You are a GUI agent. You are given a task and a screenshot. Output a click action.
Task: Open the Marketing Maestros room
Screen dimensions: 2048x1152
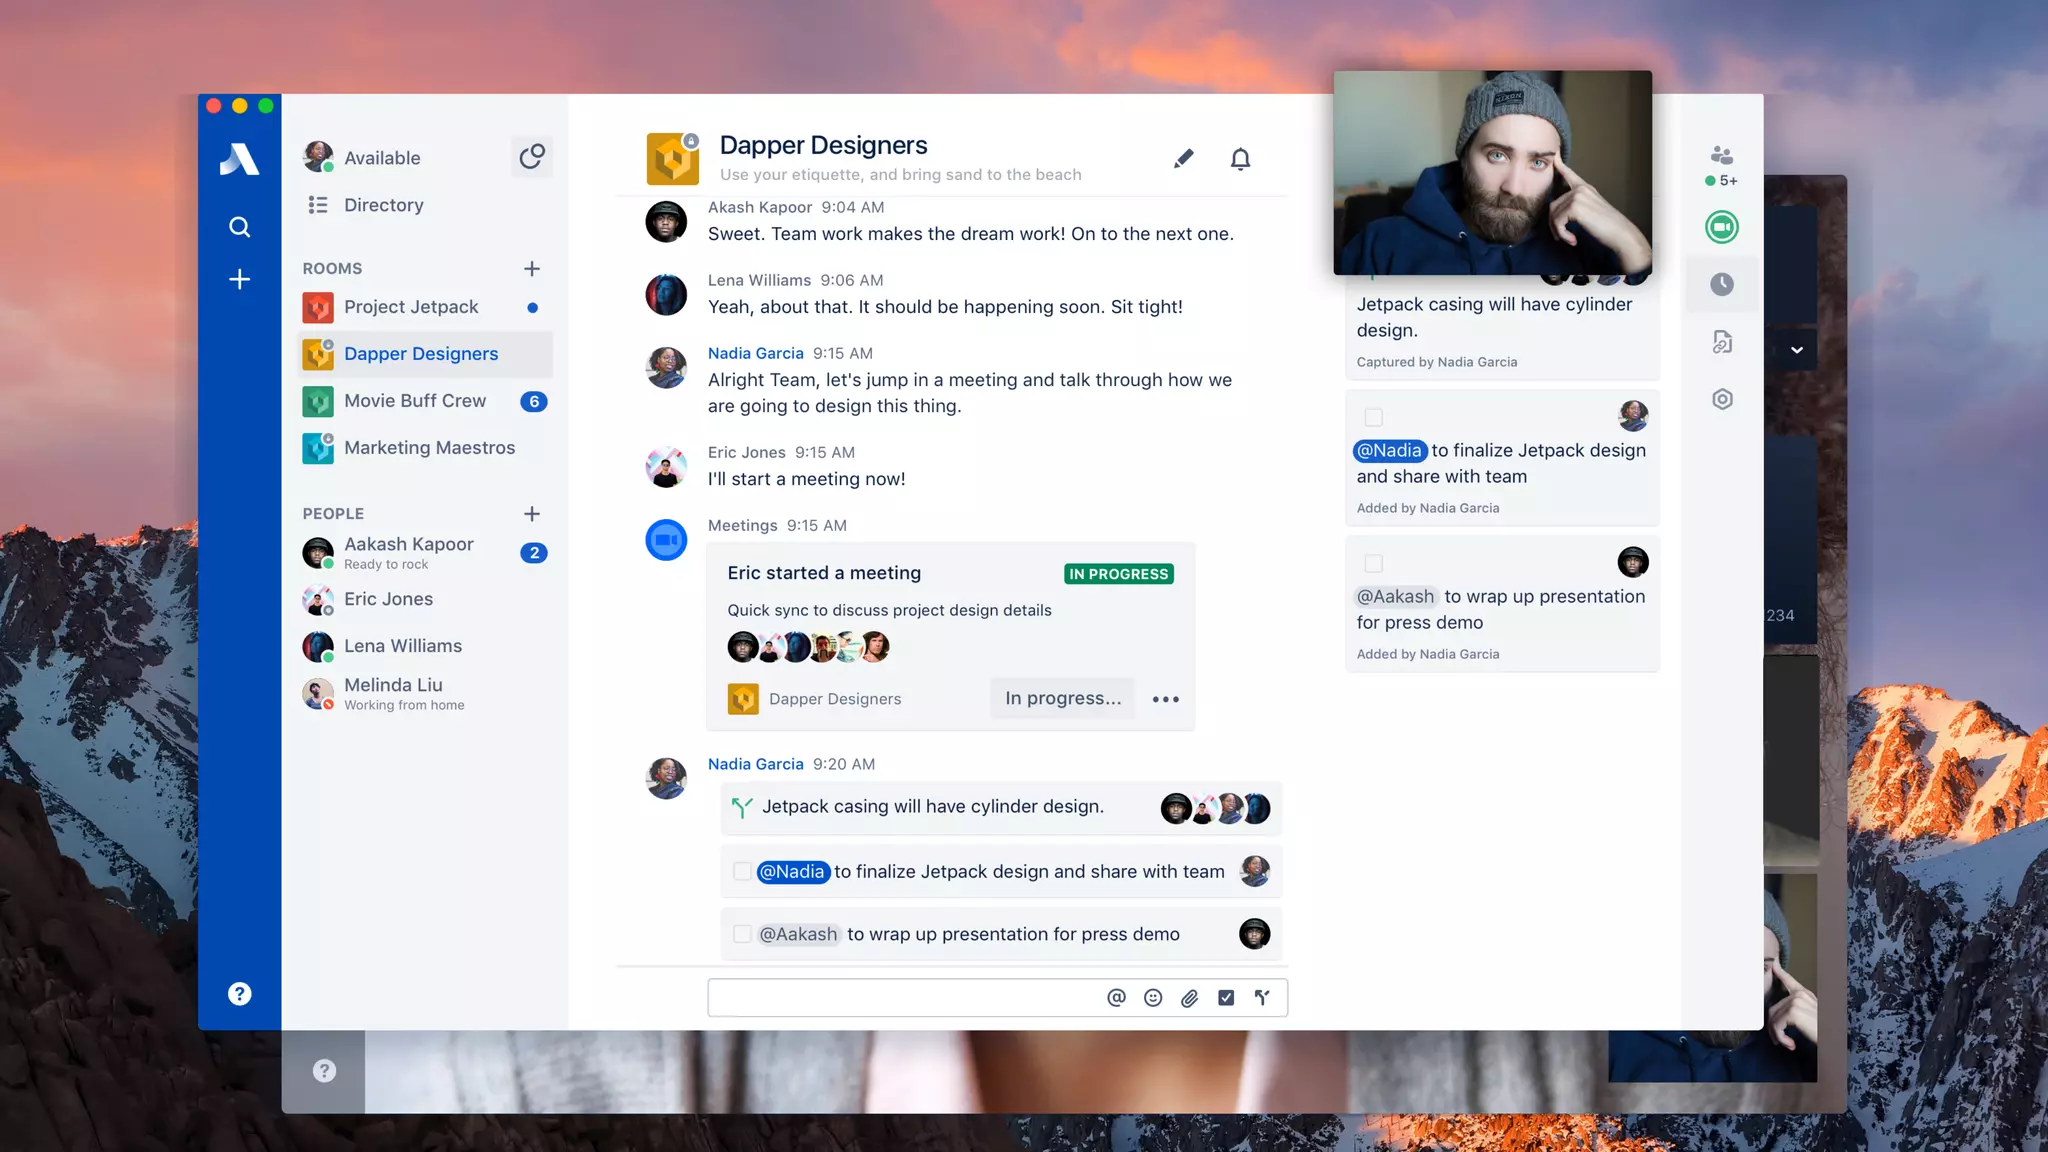click(x=425, y=448)
